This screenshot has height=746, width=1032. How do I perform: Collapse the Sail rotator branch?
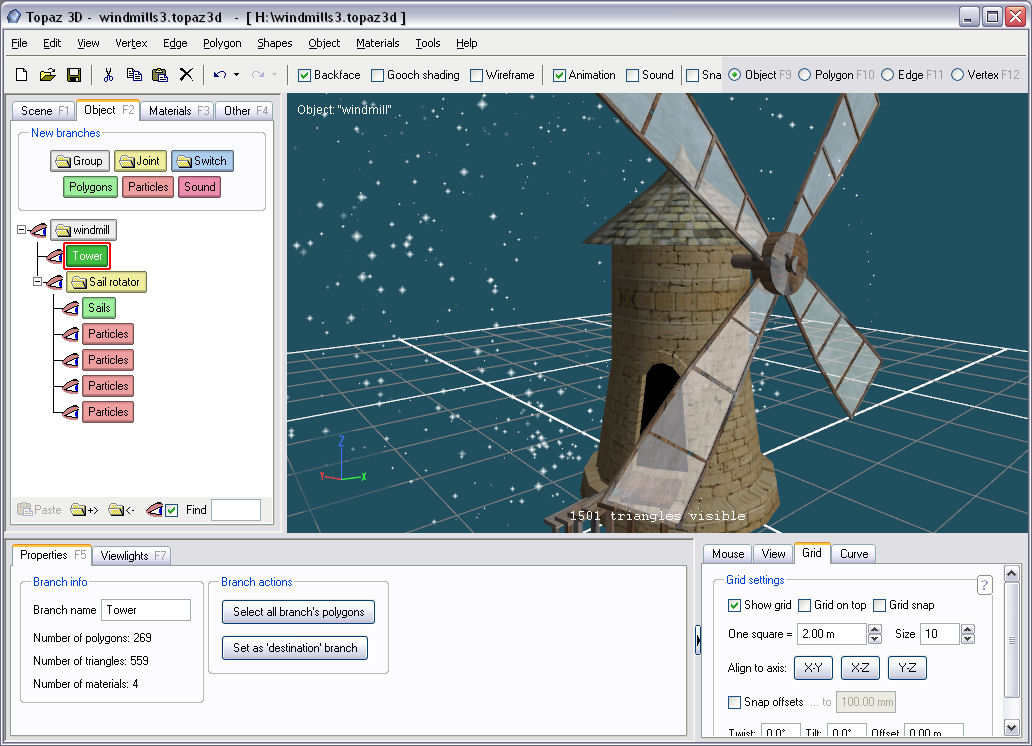pos(38,282)
